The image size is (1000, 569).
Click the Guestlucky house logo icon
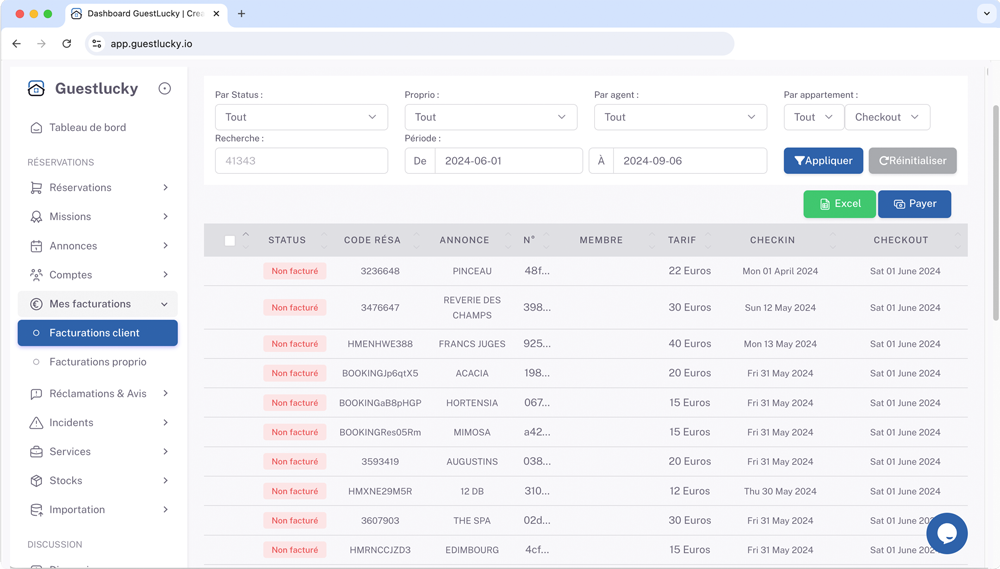36,88
